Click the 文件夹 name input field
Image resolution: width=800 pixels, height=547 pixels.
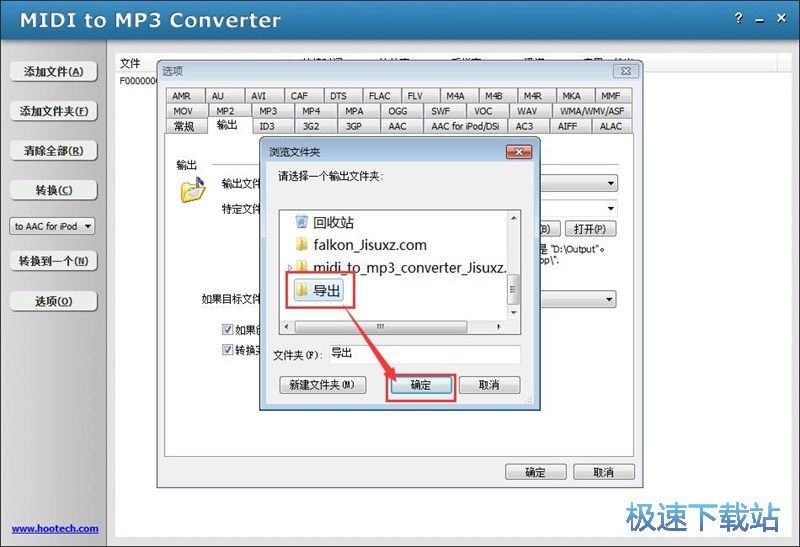click(x=425, y=354)
